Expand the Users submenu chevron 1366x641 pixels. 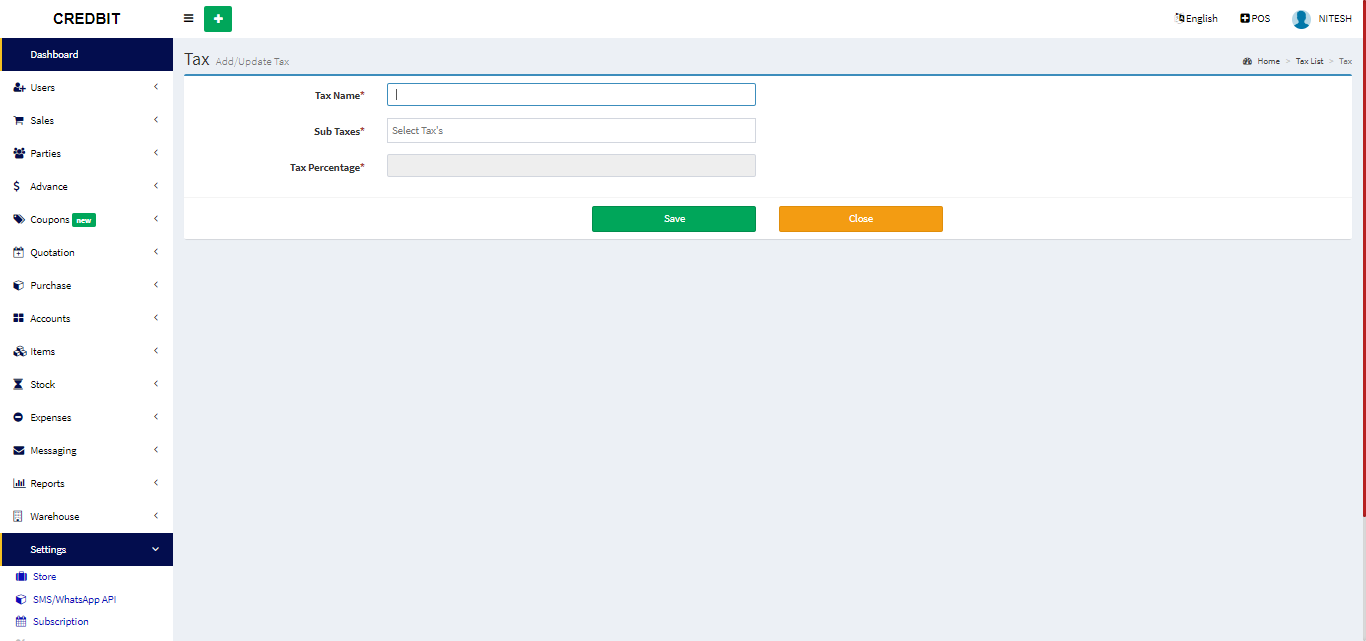(x=156, y=87)
